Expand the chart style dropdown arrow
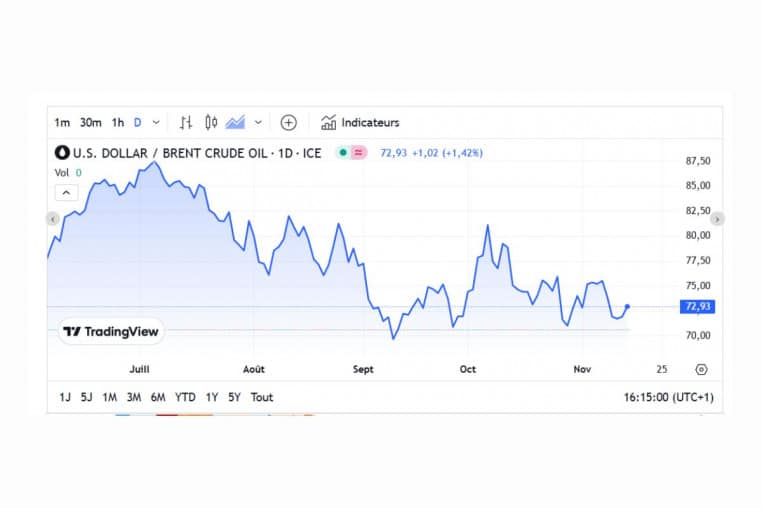 [258, 123]
